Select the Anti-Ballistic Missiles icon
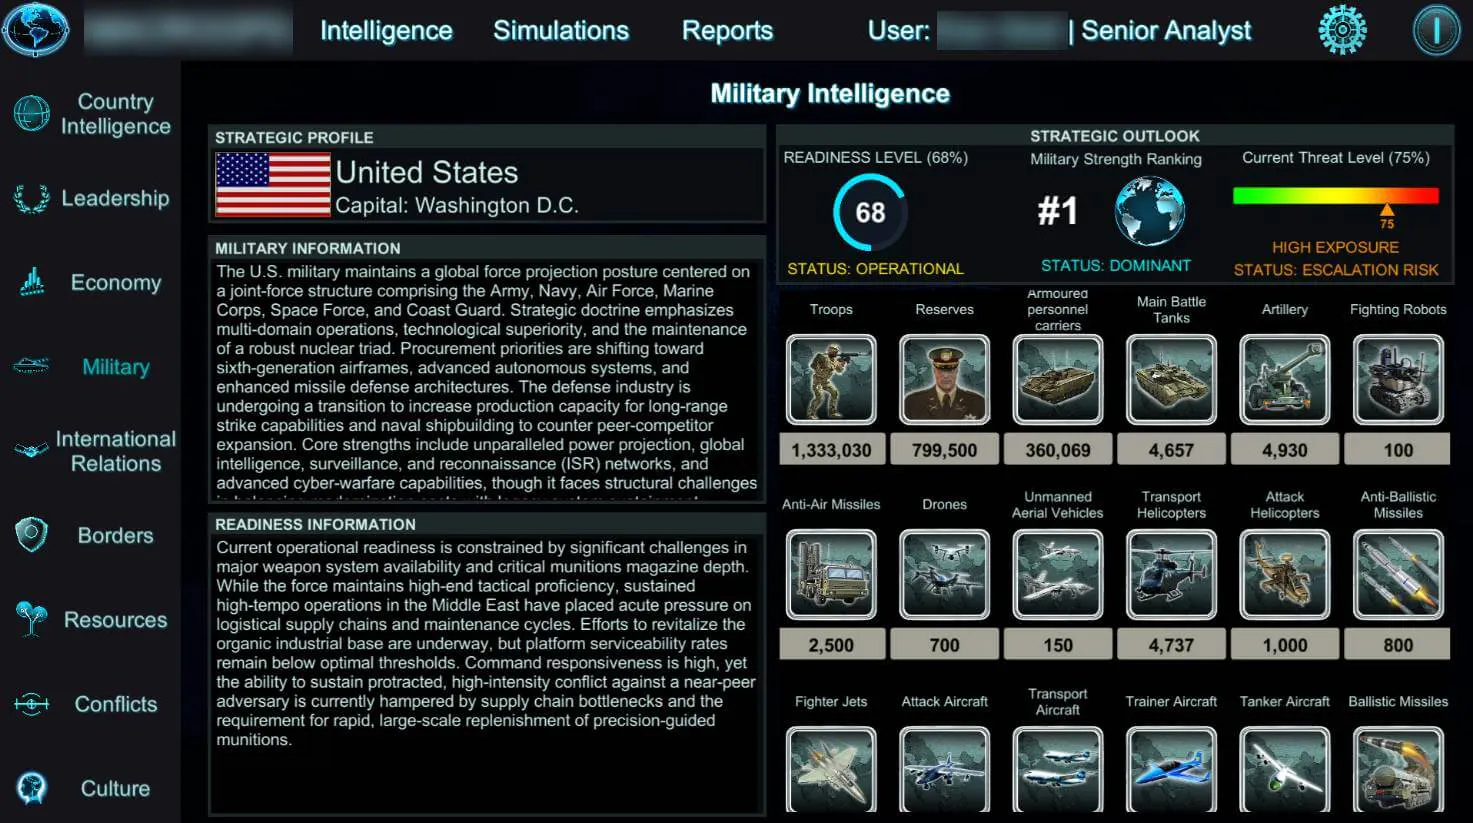 point(1398,575)
